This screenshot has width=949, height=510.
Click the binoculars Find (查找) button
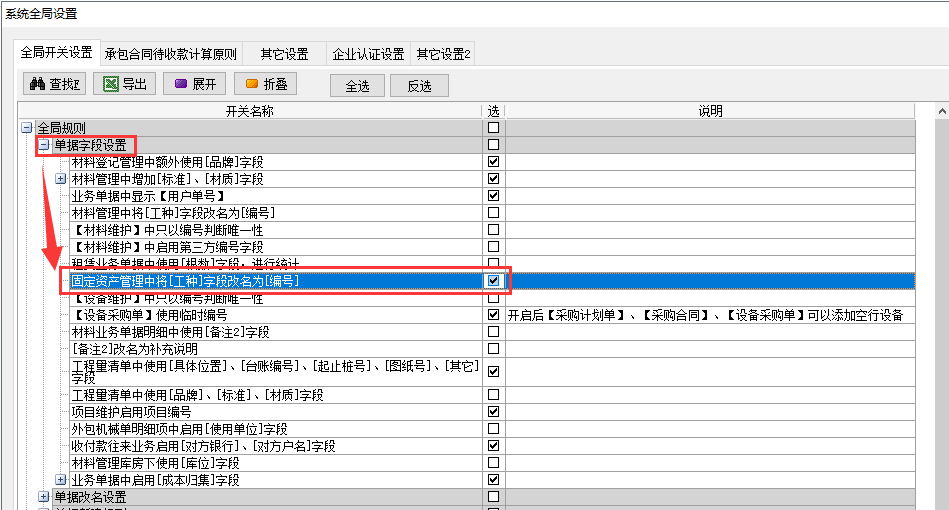[54, 85]
